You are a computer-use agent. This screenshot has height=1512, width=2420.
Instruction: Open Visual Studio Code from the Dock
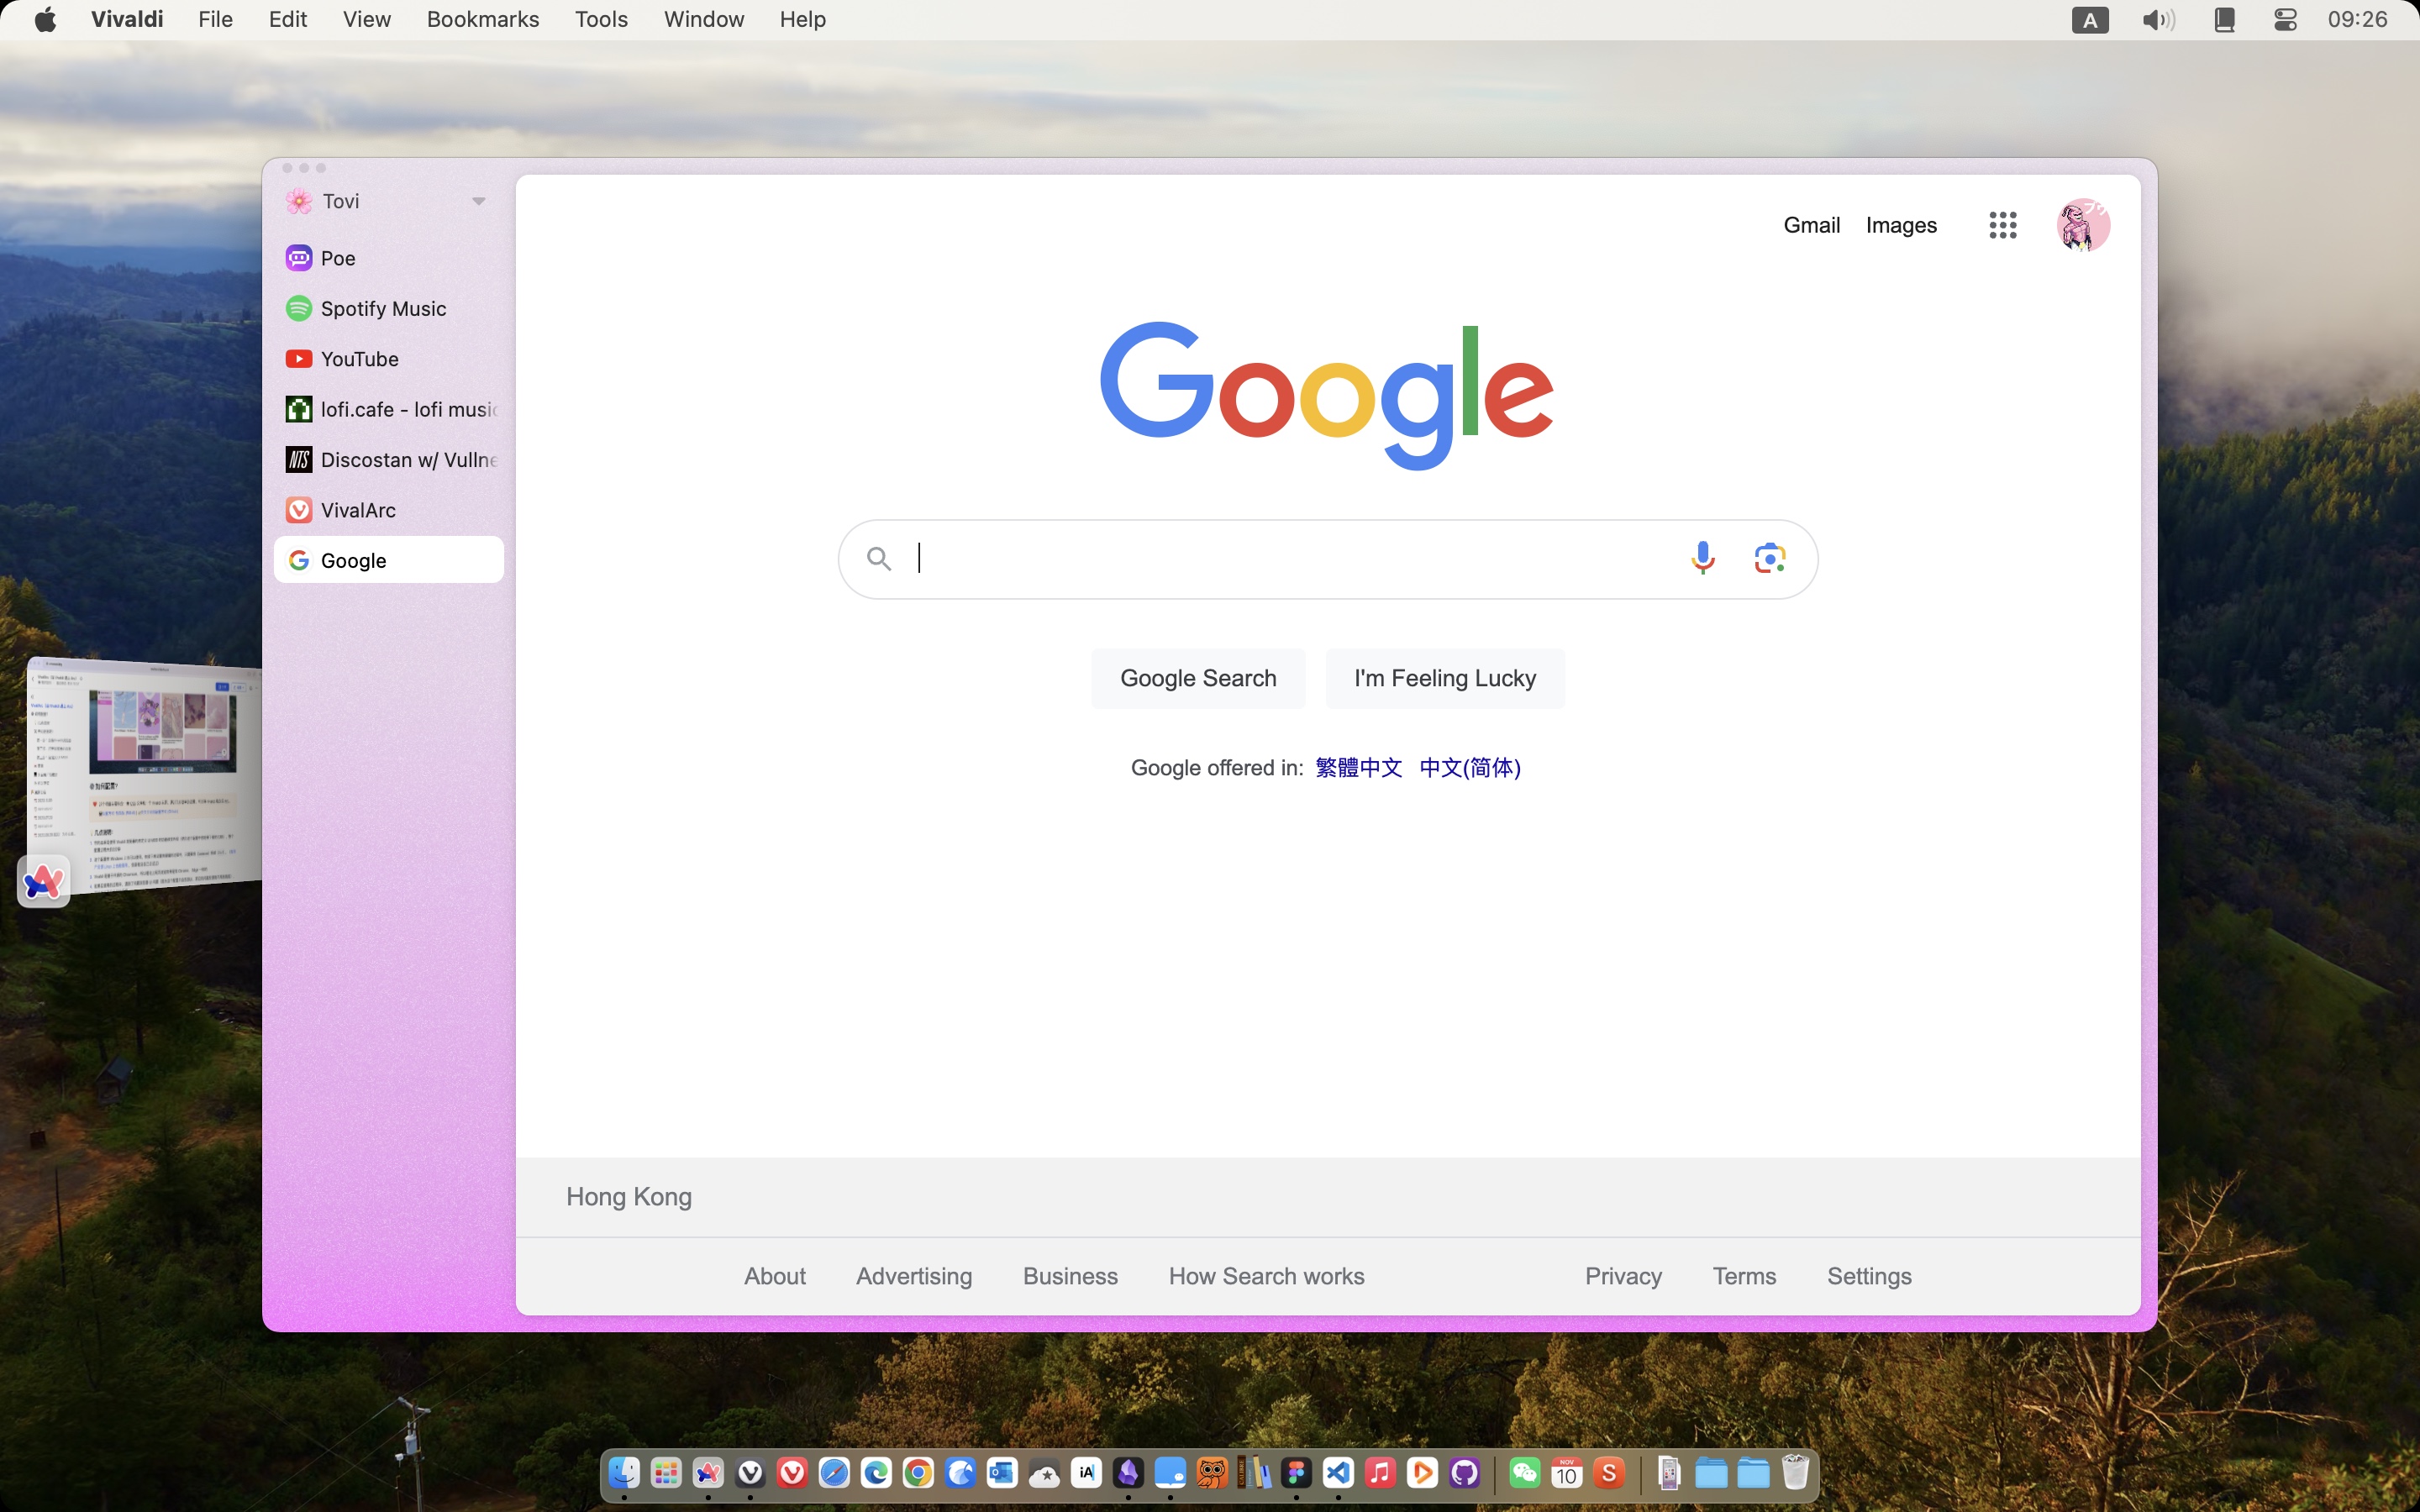[1338, 1472]
